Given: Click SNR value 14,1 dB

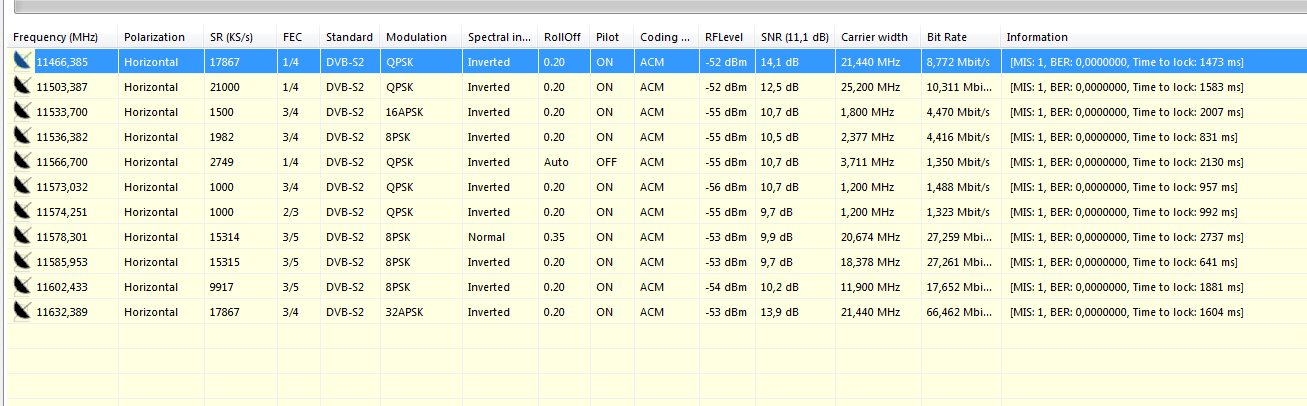Looking at the screenshot, I should [x=776, y=62].
